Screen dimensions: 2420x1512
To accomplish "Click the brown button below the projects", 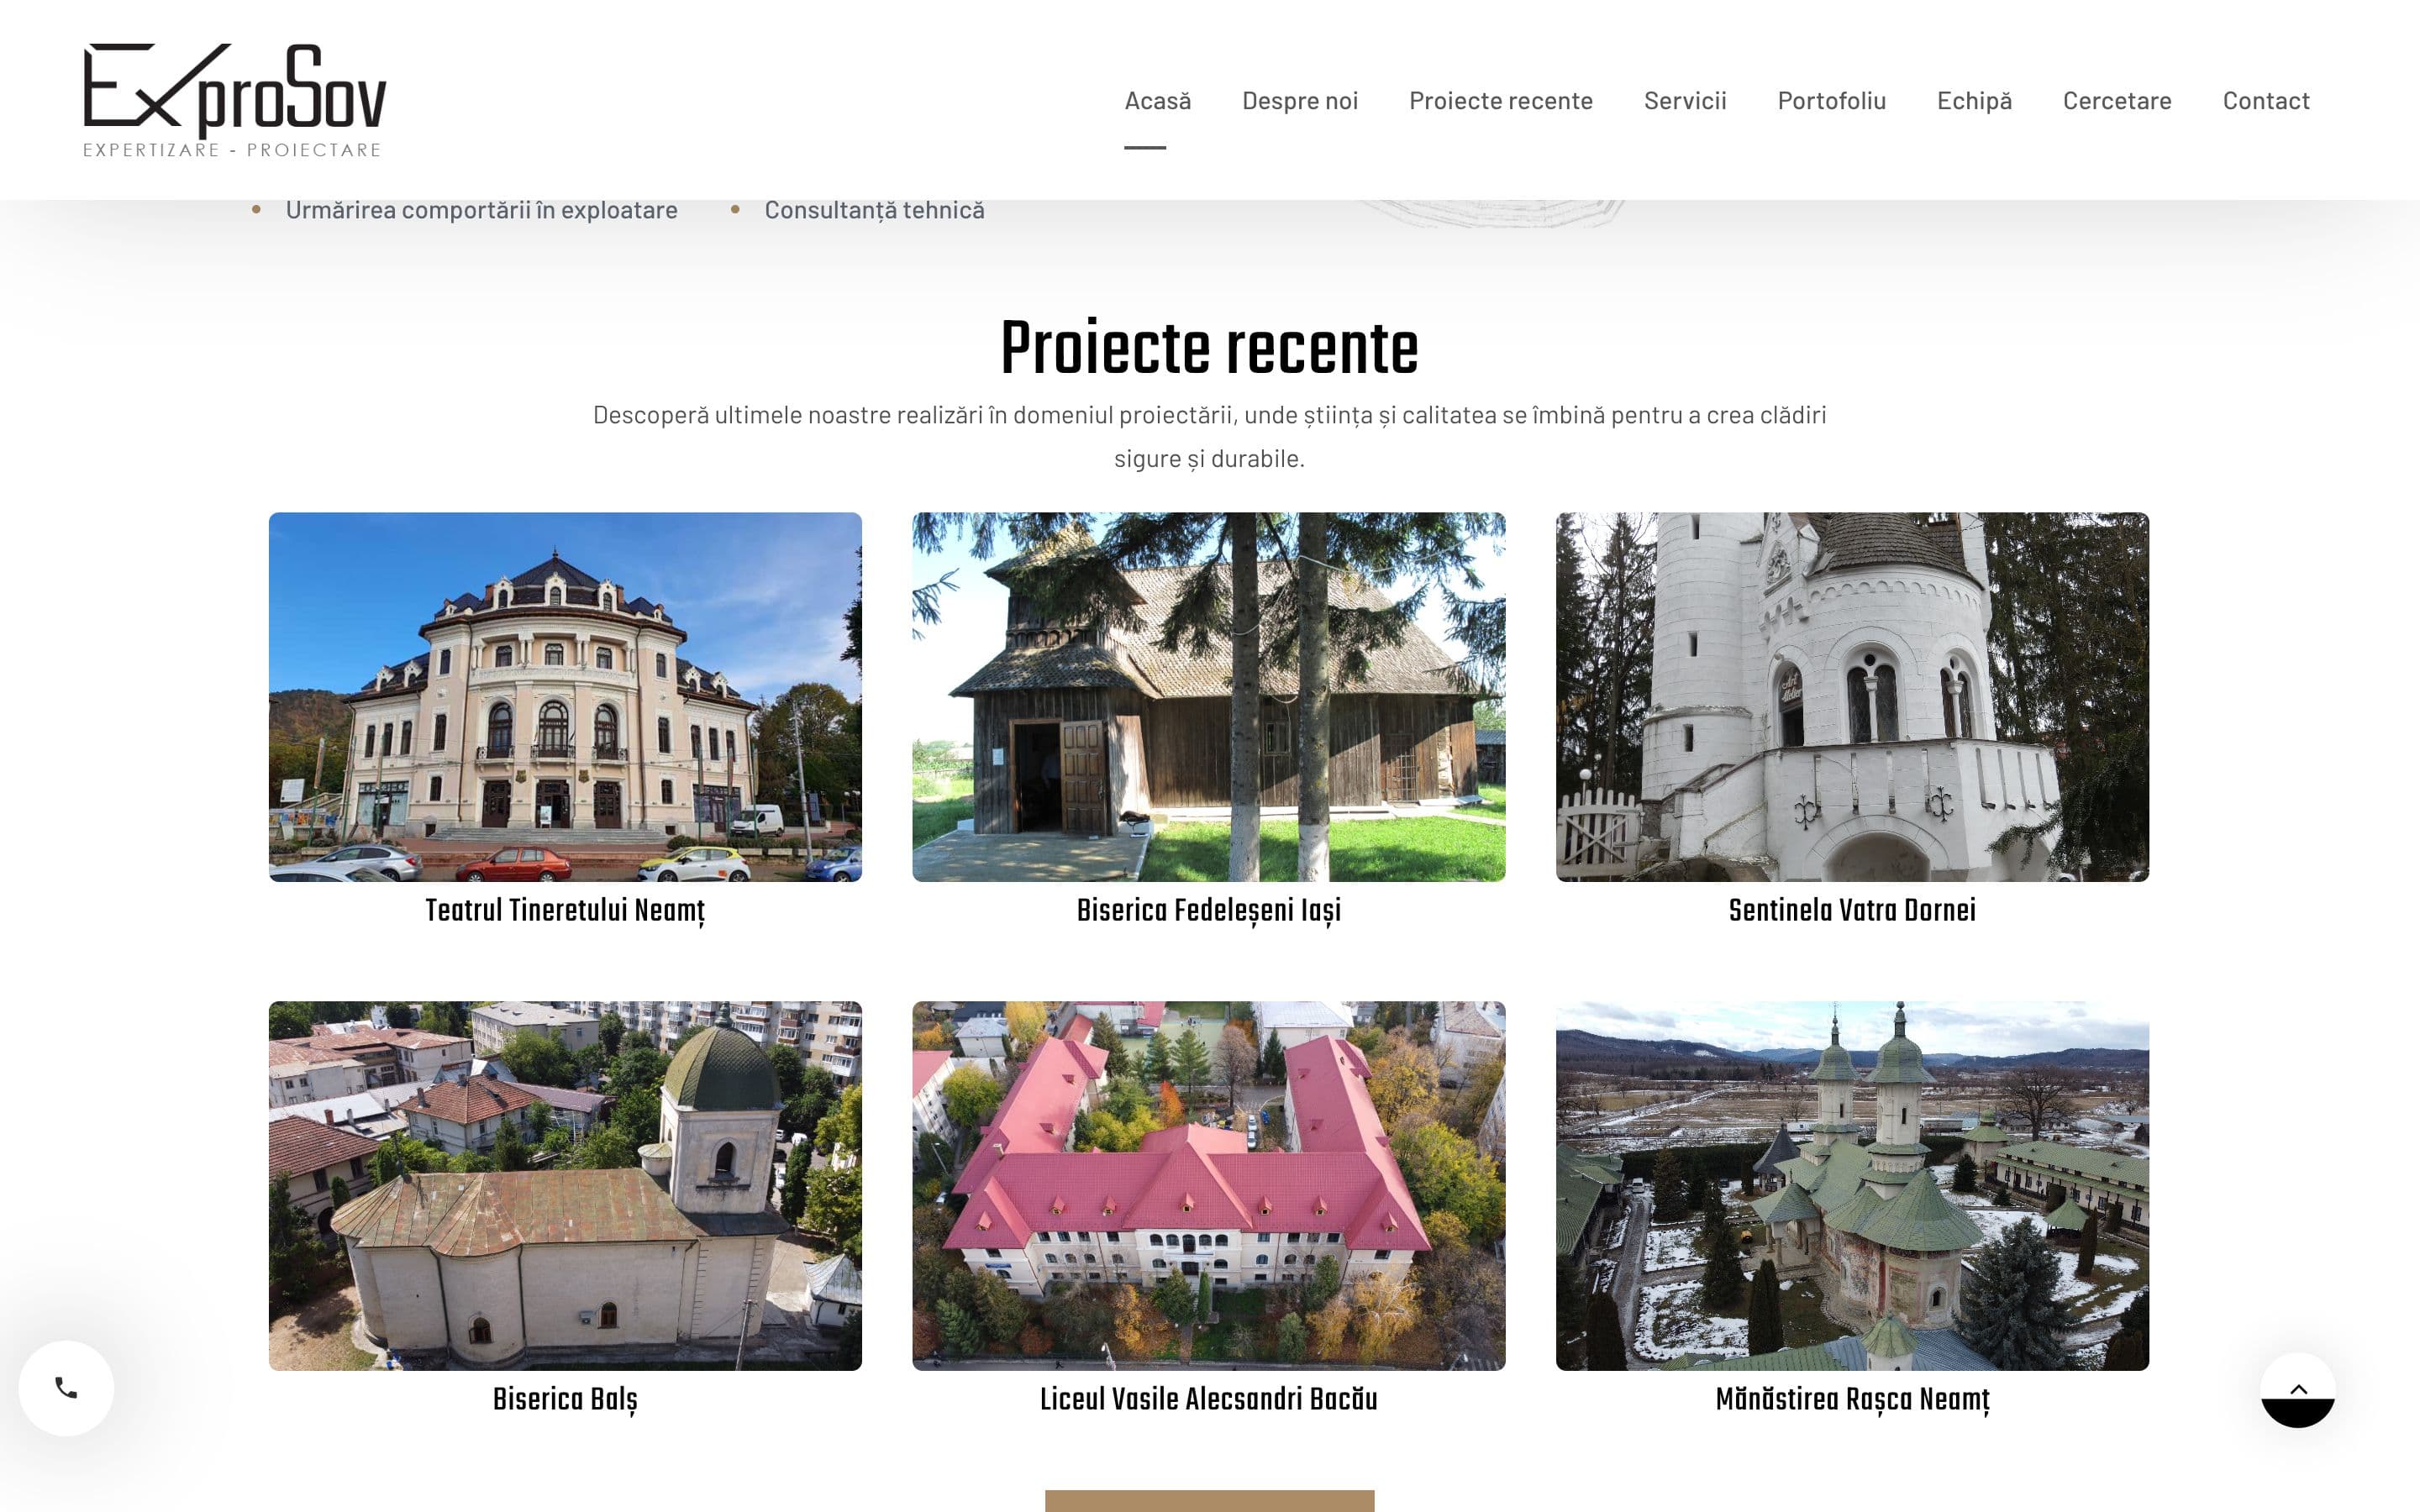I will click(1209, 1500).
